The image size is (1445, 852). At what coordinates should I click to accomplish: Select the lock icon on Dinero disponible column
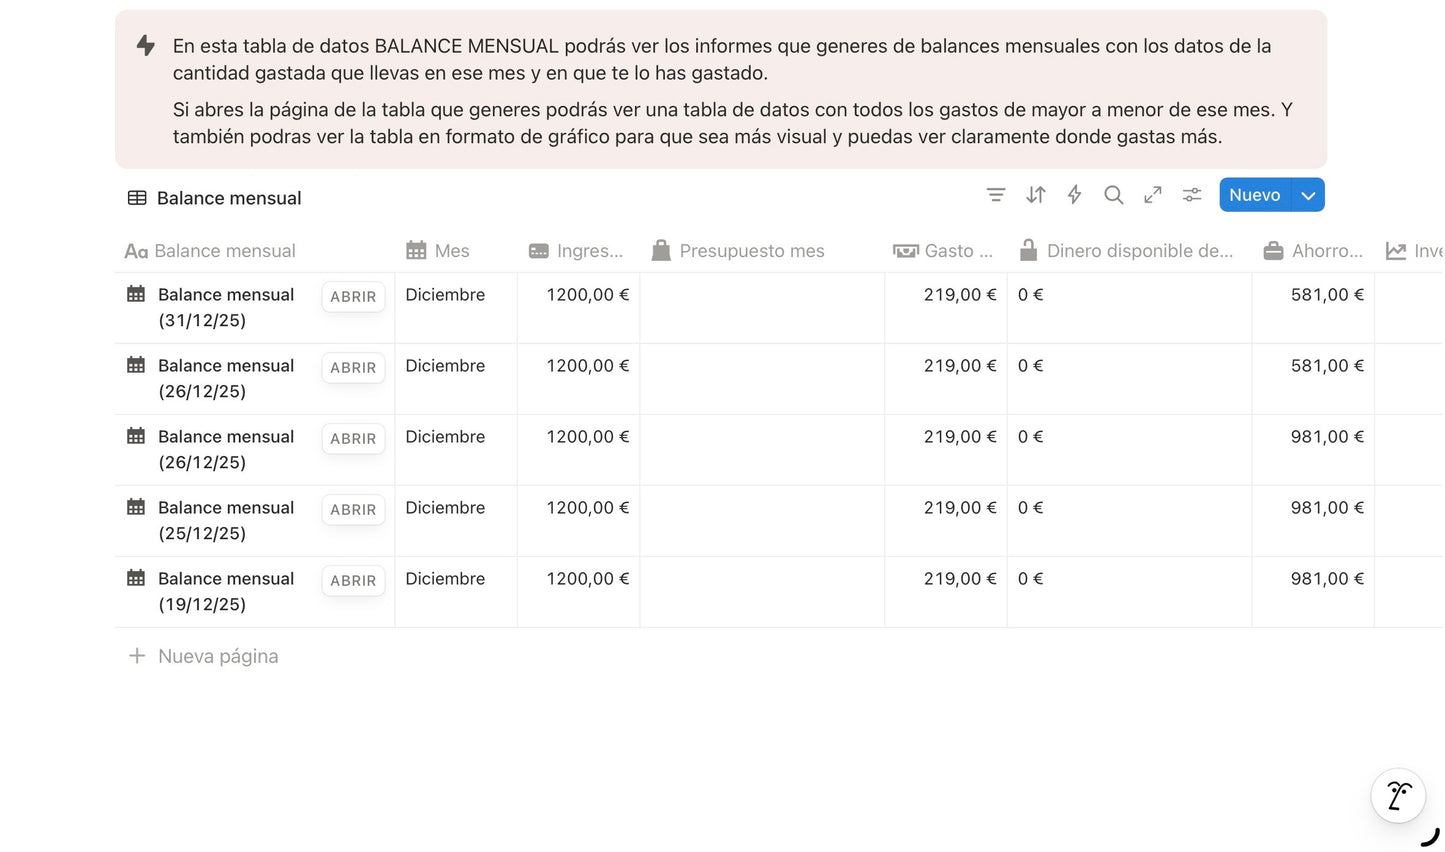click(x=1028, y=250)
